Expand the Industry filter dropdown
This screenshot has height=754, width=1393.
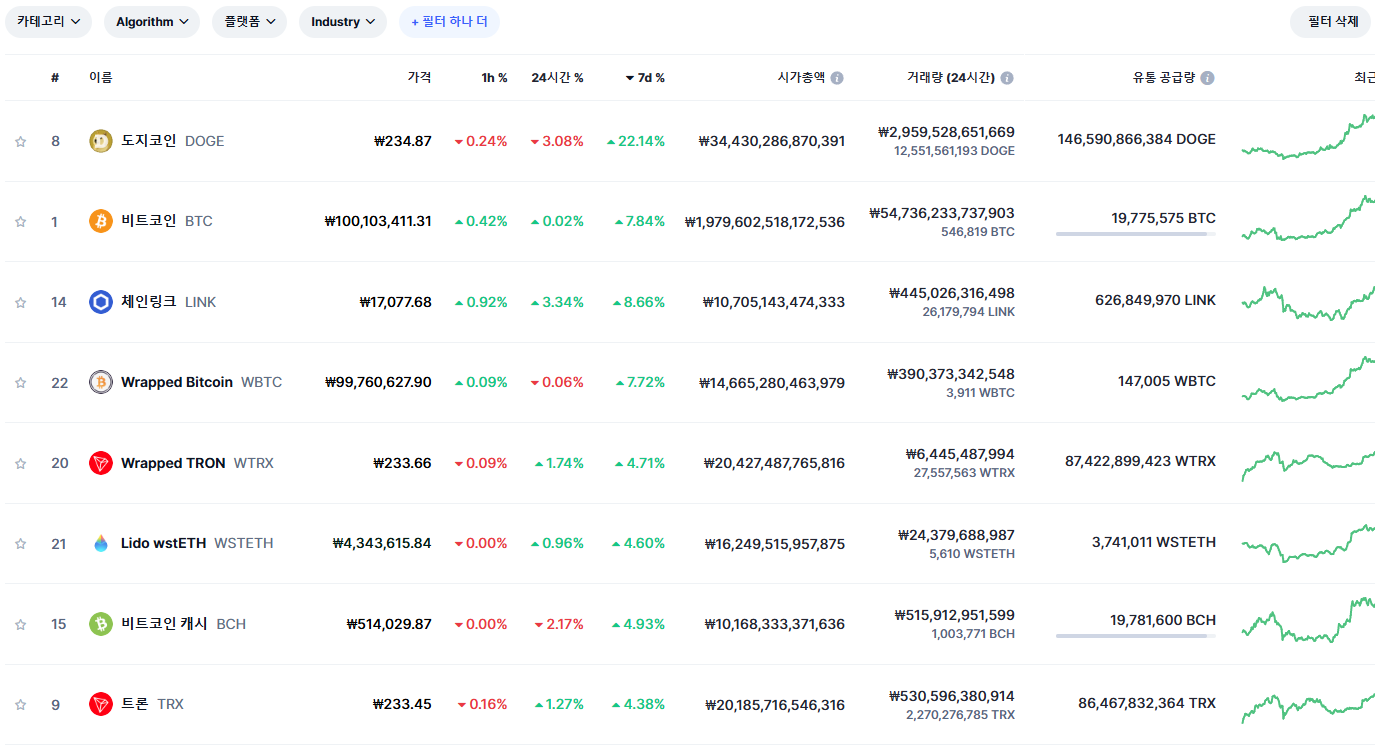click(x=343, y=22)
